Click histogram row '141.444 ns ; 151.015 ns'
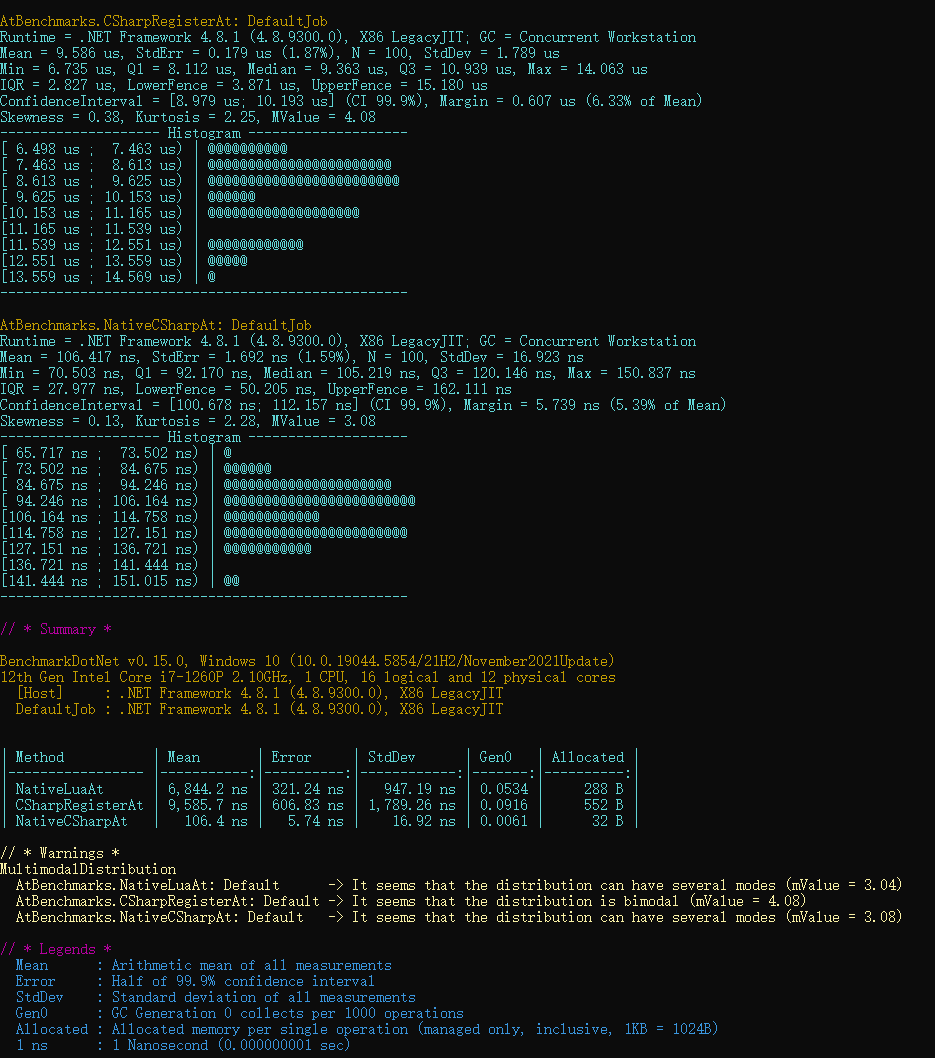Viewport: 935px width, 1058px height. pos(120,581)
